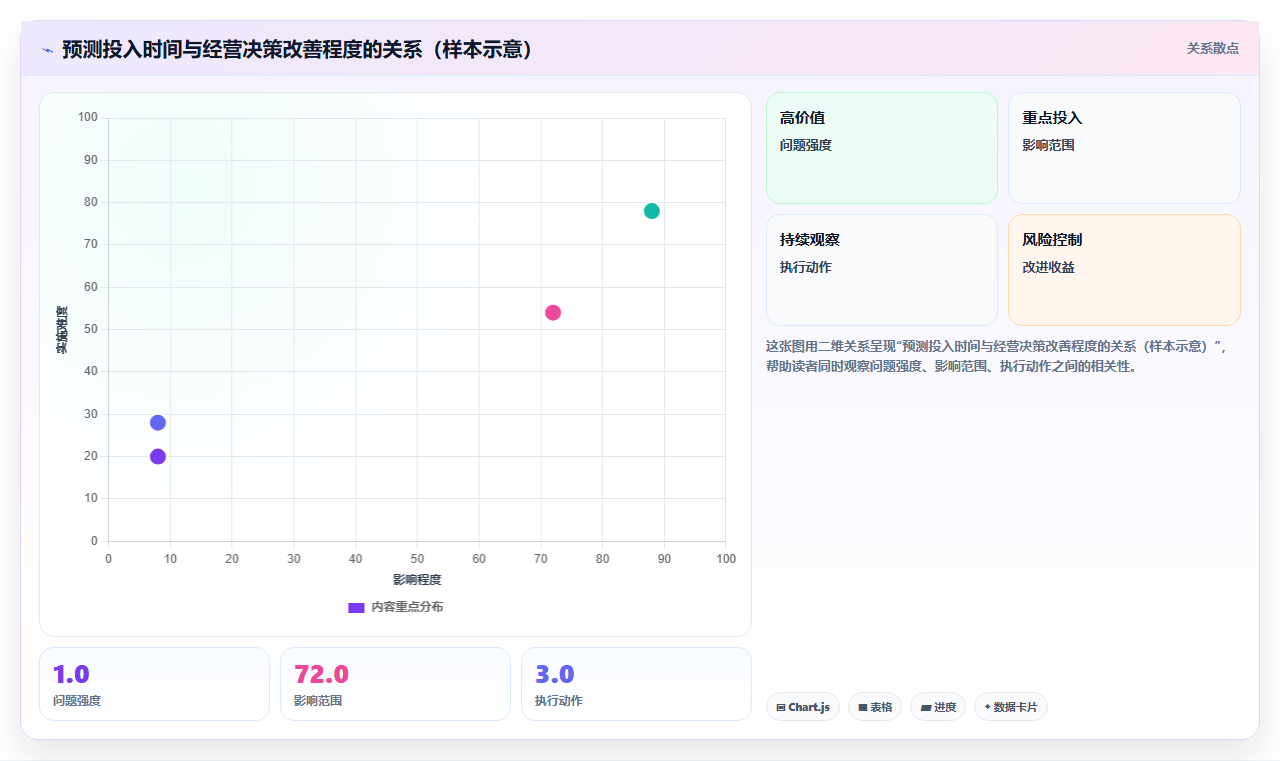1280x761 pixels.
Task: Click the 进度 tag
Action: click(x=938, y=707)
